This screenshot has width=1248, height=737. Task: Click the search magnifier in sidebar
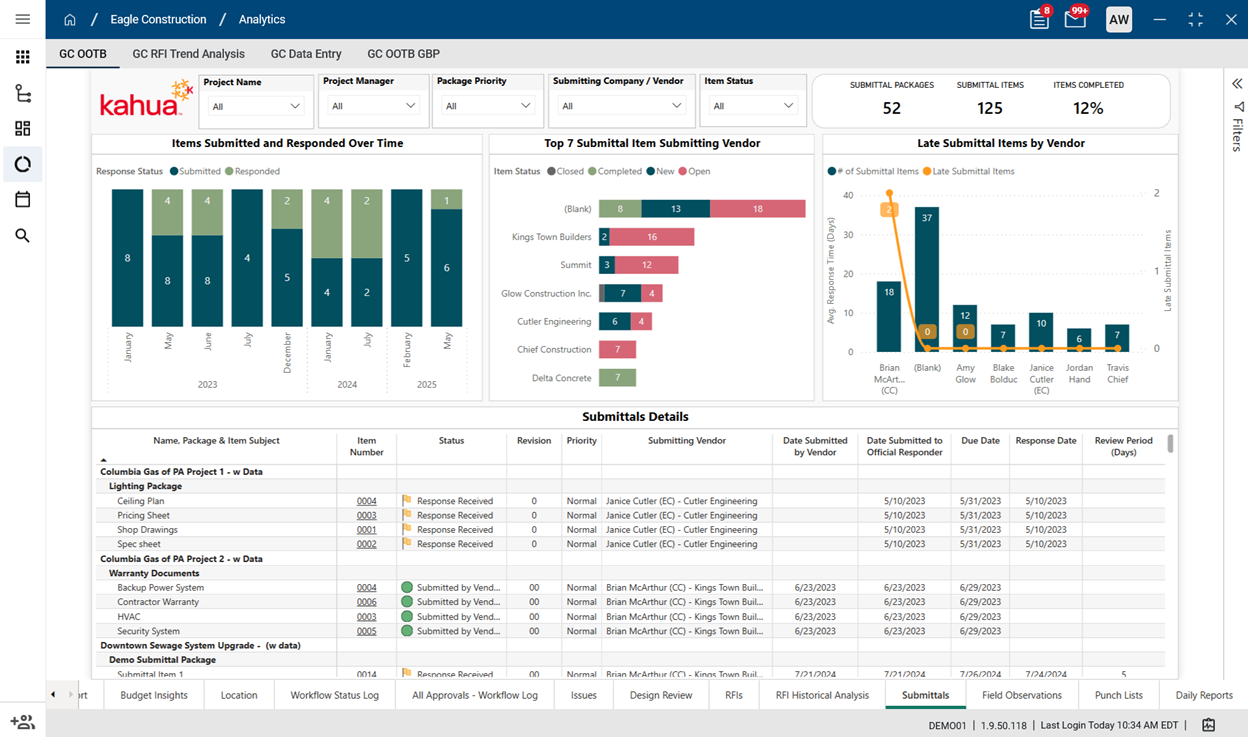pyautogui.click(x=22, y=236)
